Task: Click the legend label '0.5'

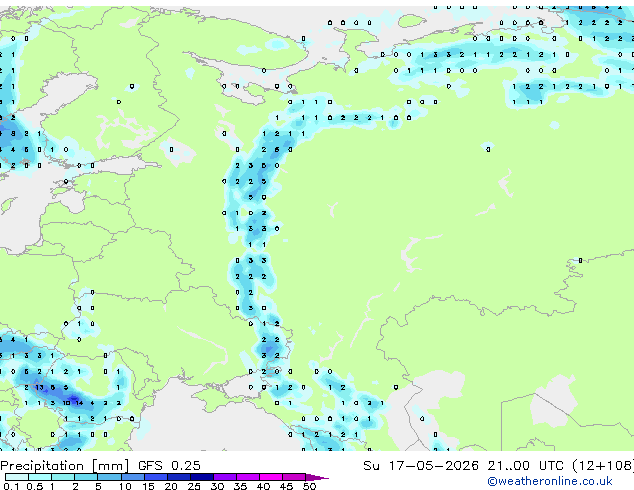Action: pyautogui.click(x=35, y=486)
